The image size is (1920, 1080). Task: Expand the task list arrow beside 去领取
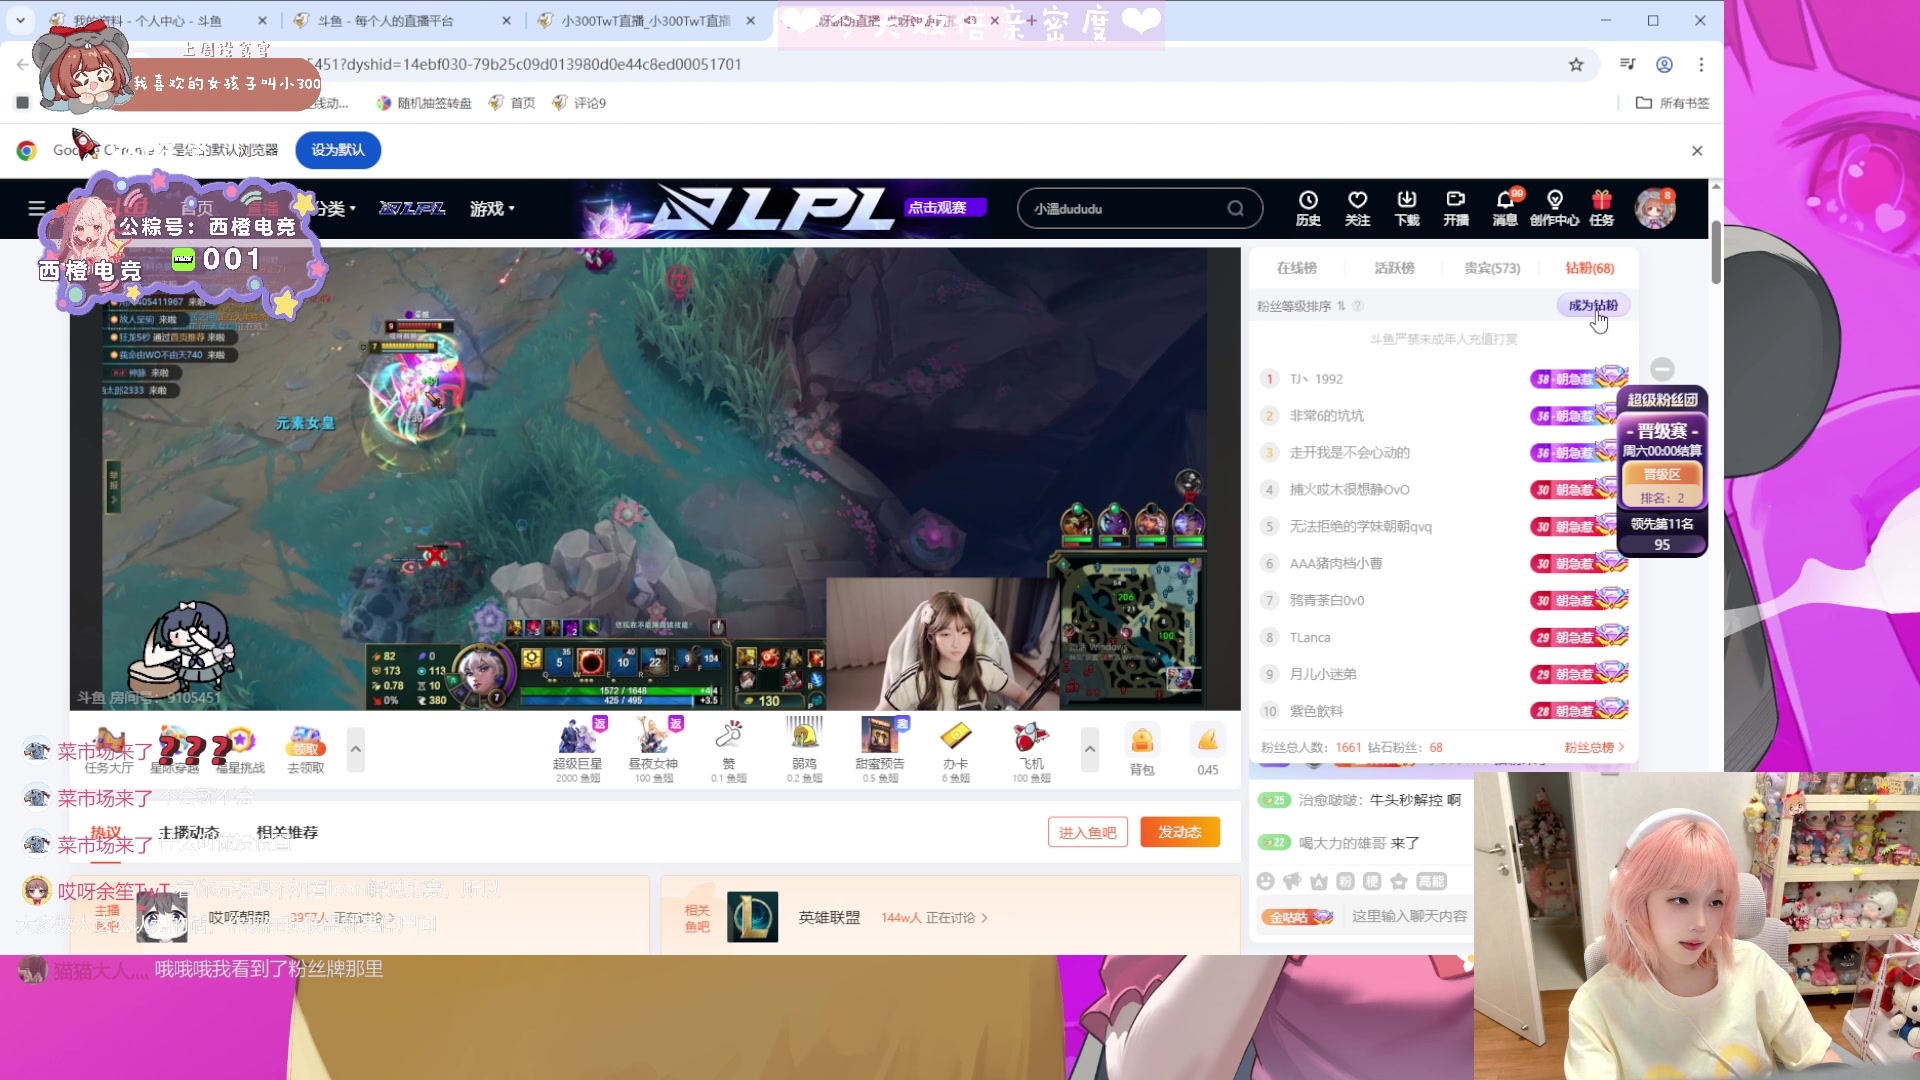[x=355, y=749]
